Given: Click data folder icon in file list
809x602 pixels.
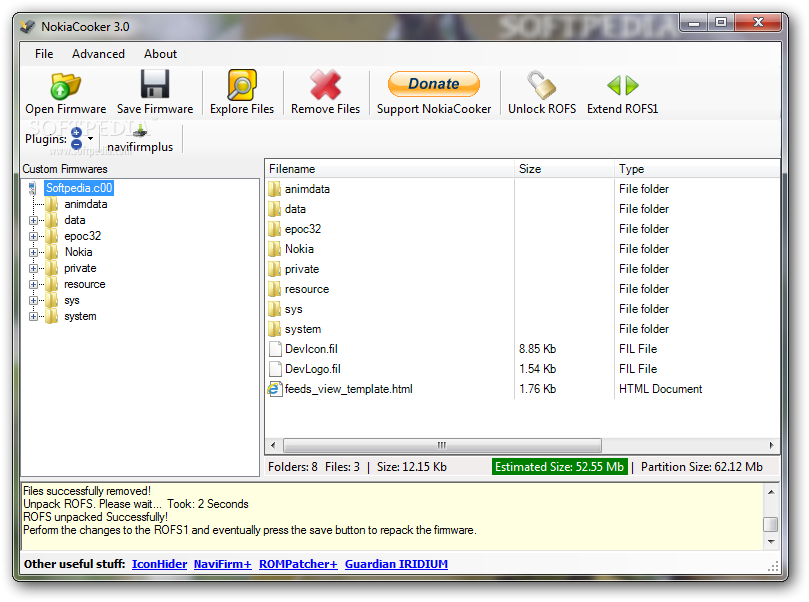Looking at the screenshot, I should 274,209.
